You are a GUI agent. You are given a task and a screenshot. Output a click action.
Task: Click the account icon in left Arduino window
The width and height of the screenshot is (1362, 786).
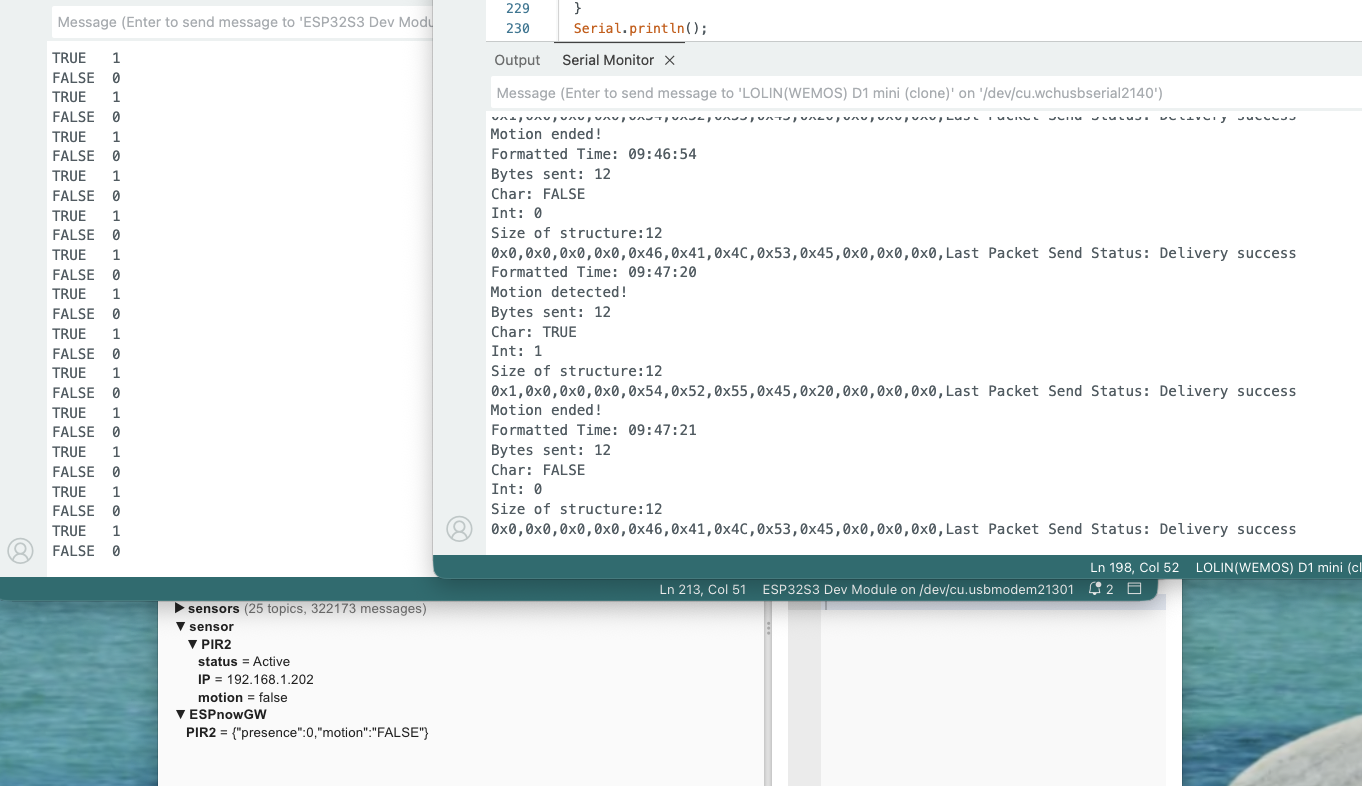click(20, 550)
